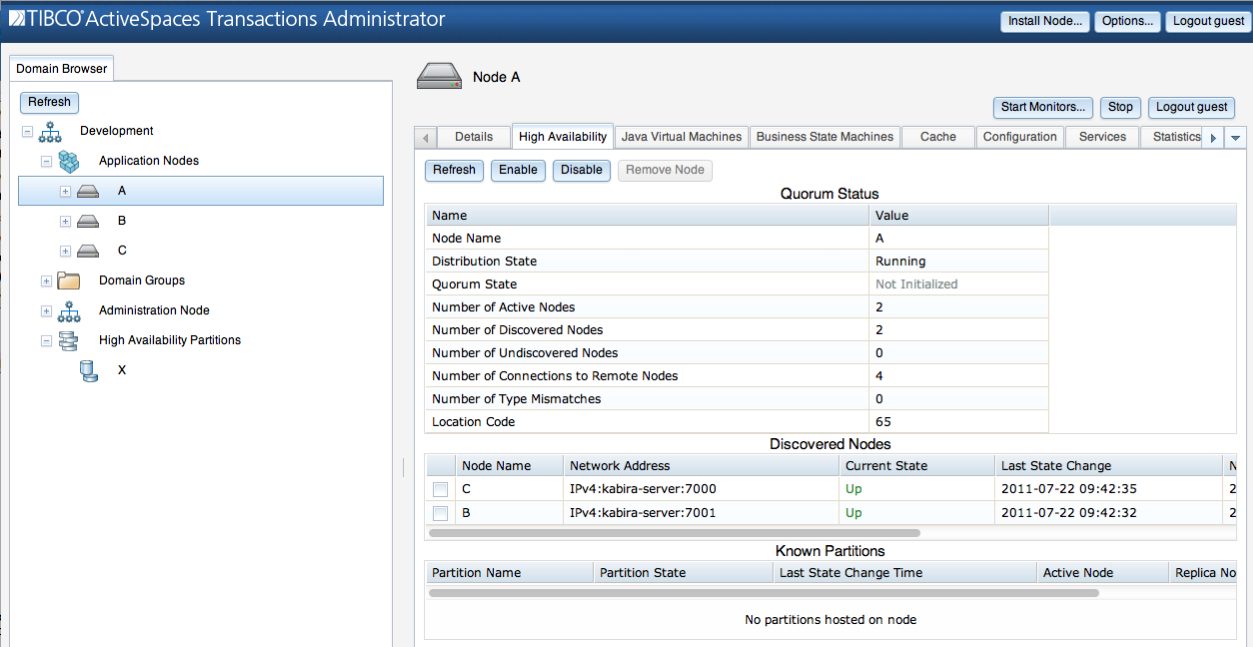1253x647 pixels.
Task: Open the Domain Groups folder icon
Action: pyautogui.click(x=67, y=280)
